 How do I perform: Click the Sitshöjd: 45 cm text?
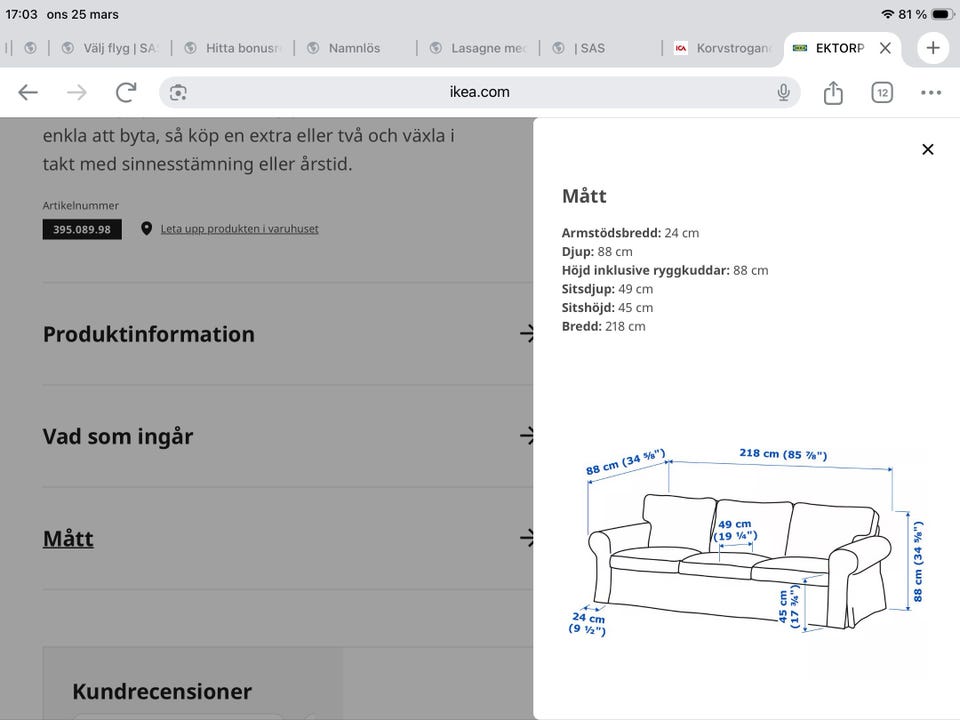607,307
